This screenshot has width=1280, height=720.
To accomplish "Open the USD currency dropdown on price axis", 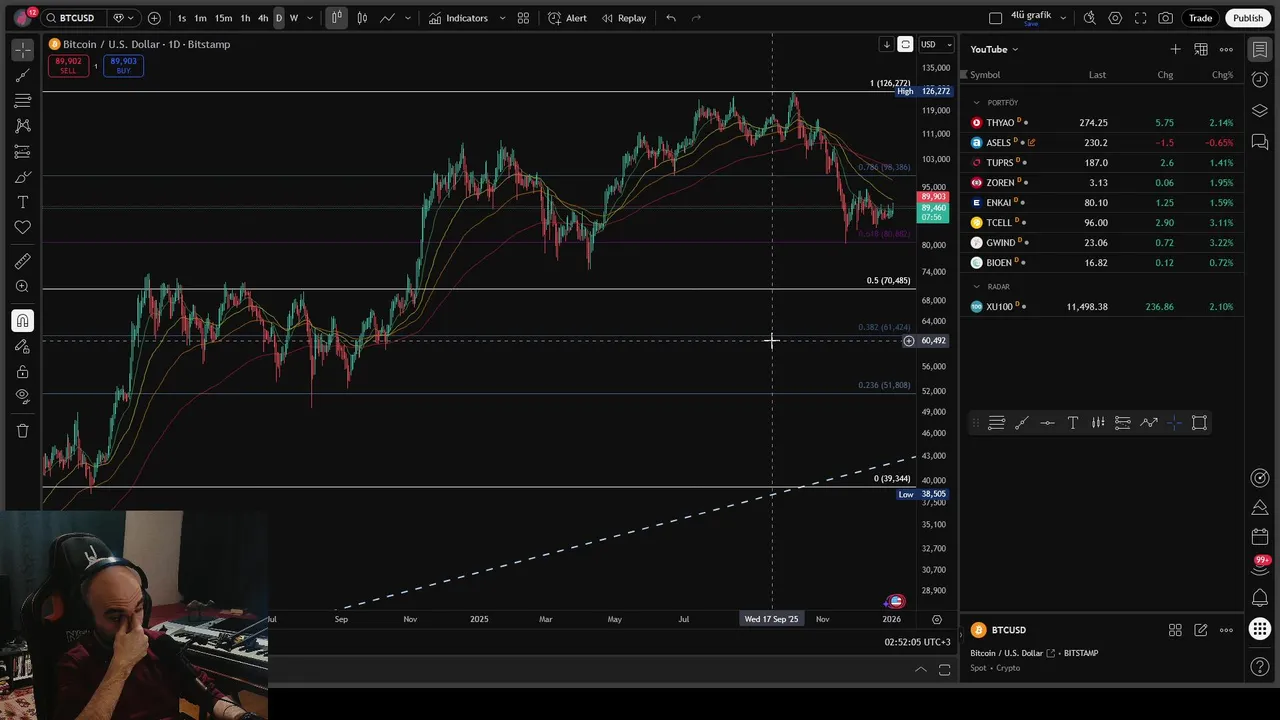I will 937,45.
